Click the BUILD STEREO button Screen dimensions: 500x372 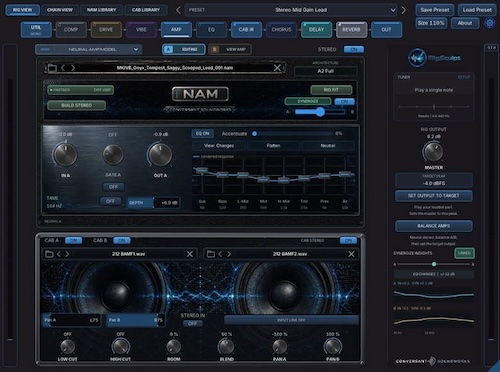click(77, 105)
